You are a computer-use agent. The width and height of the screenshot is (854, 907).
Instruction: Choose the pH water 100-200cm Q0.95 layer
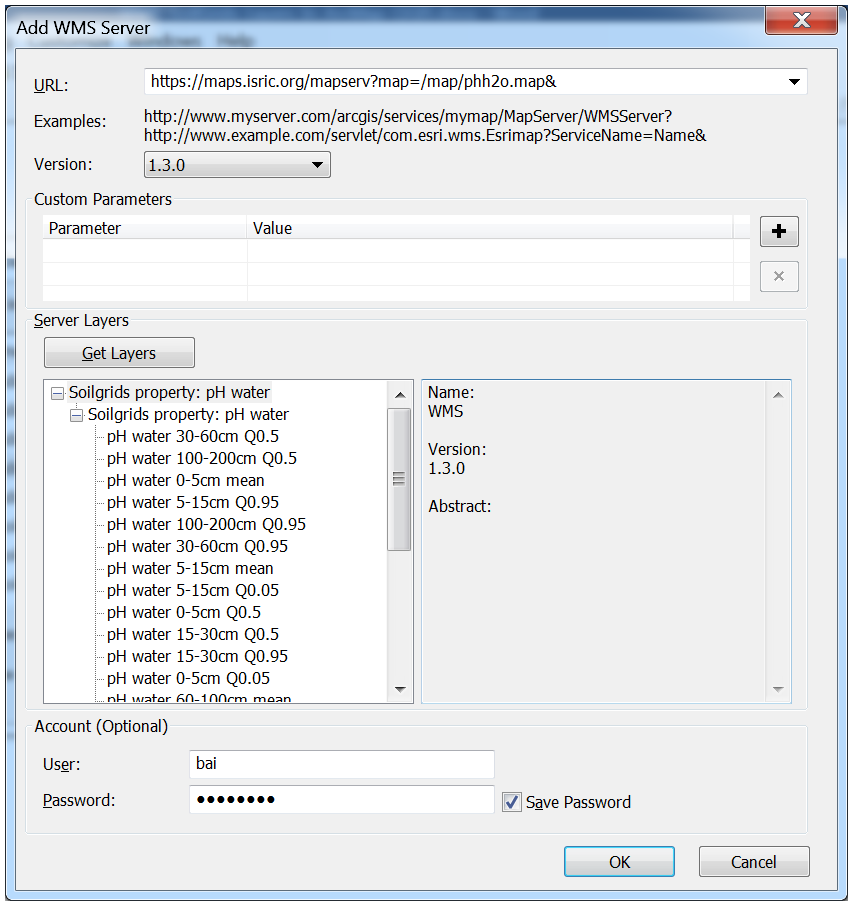206,525
